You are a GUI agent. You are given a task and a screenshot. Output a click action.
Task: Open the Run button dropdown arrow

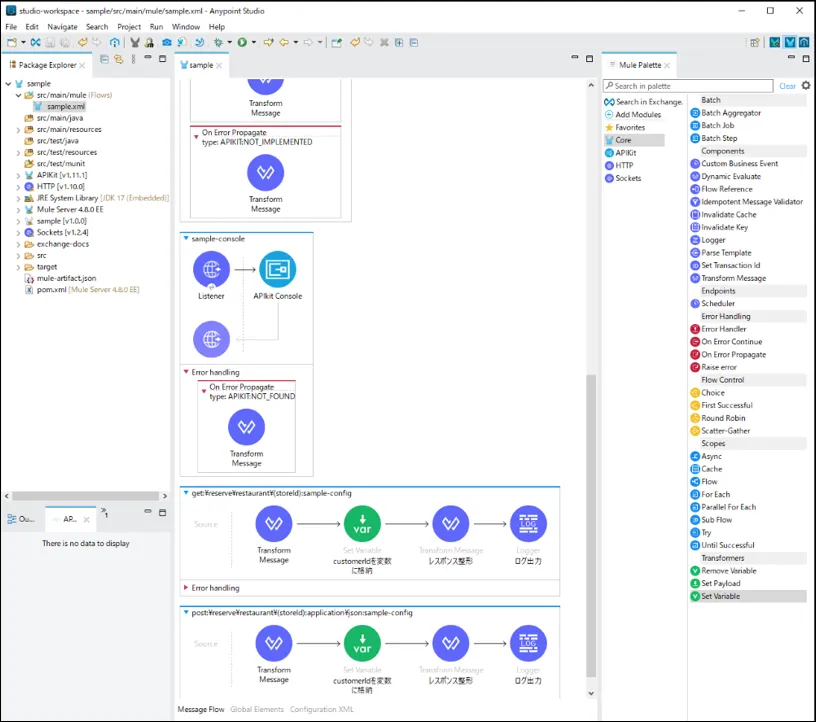pyautogui.click(x=254, y=43)
